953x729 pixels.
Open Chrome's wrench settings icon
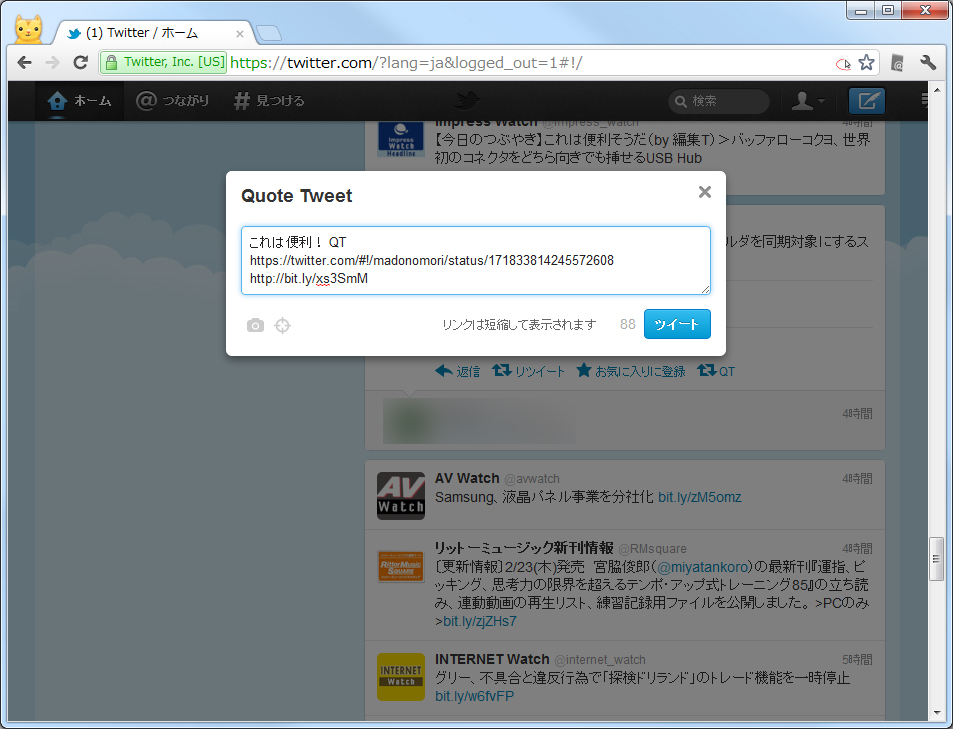click(927, 62)
